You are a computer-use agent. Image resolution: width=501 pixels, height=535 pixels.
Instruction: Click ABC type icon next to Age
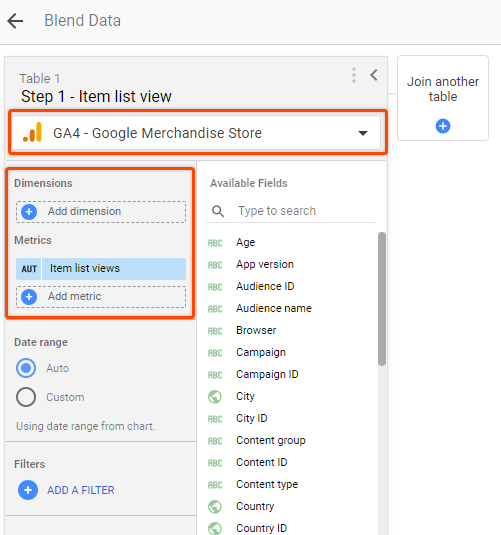(x=215, y=243)
